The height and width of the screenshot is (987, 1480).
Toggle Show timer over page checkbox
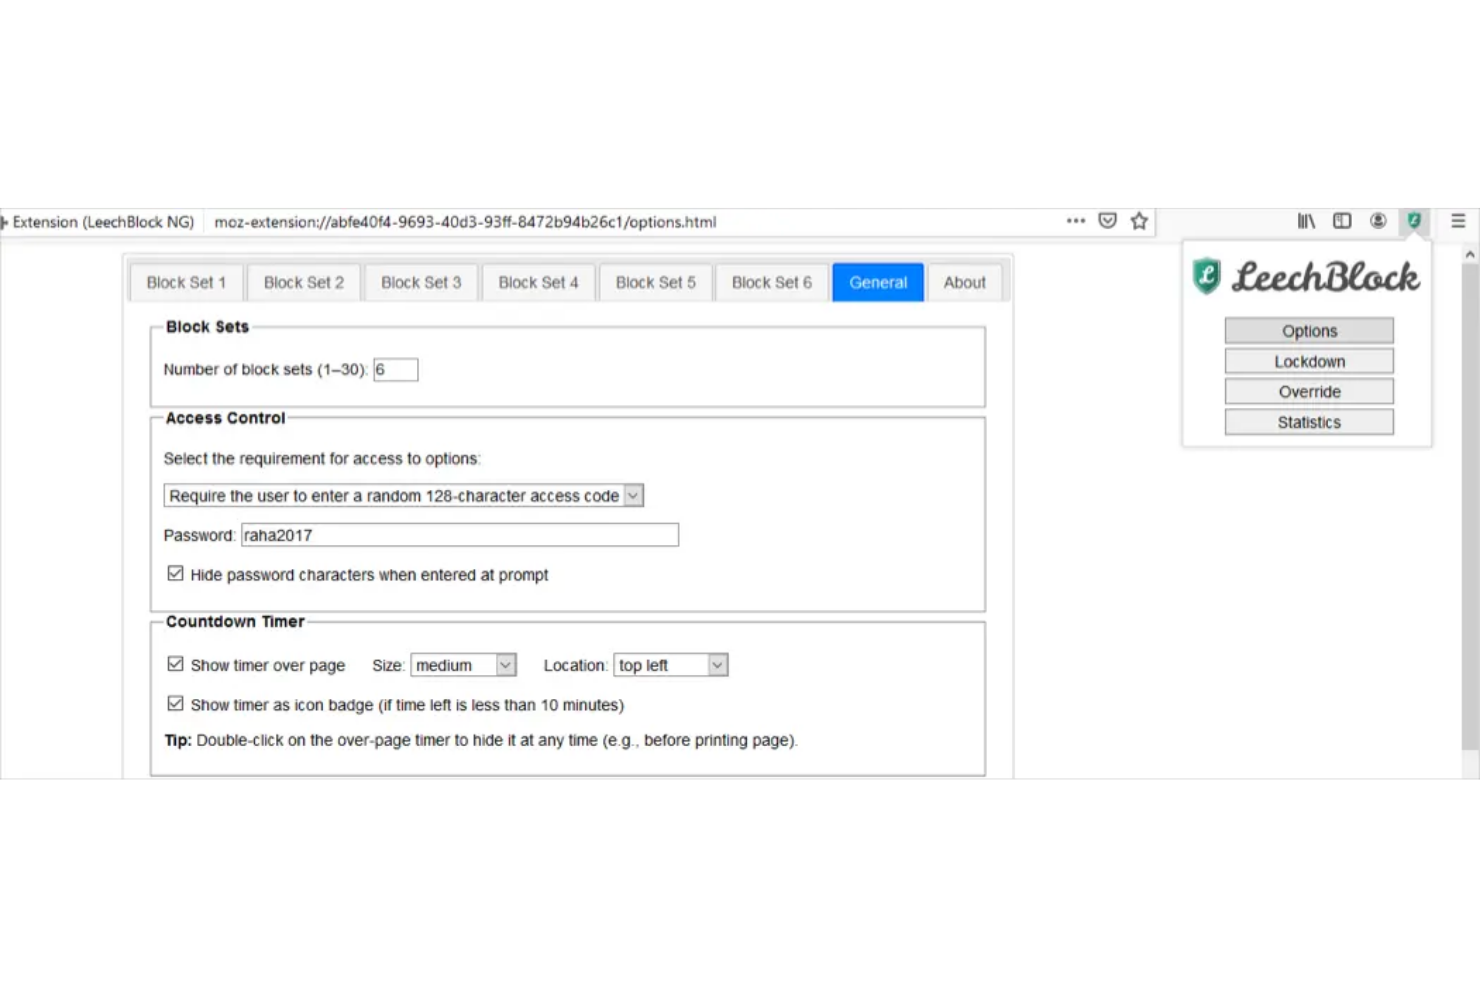coord(176,664)
